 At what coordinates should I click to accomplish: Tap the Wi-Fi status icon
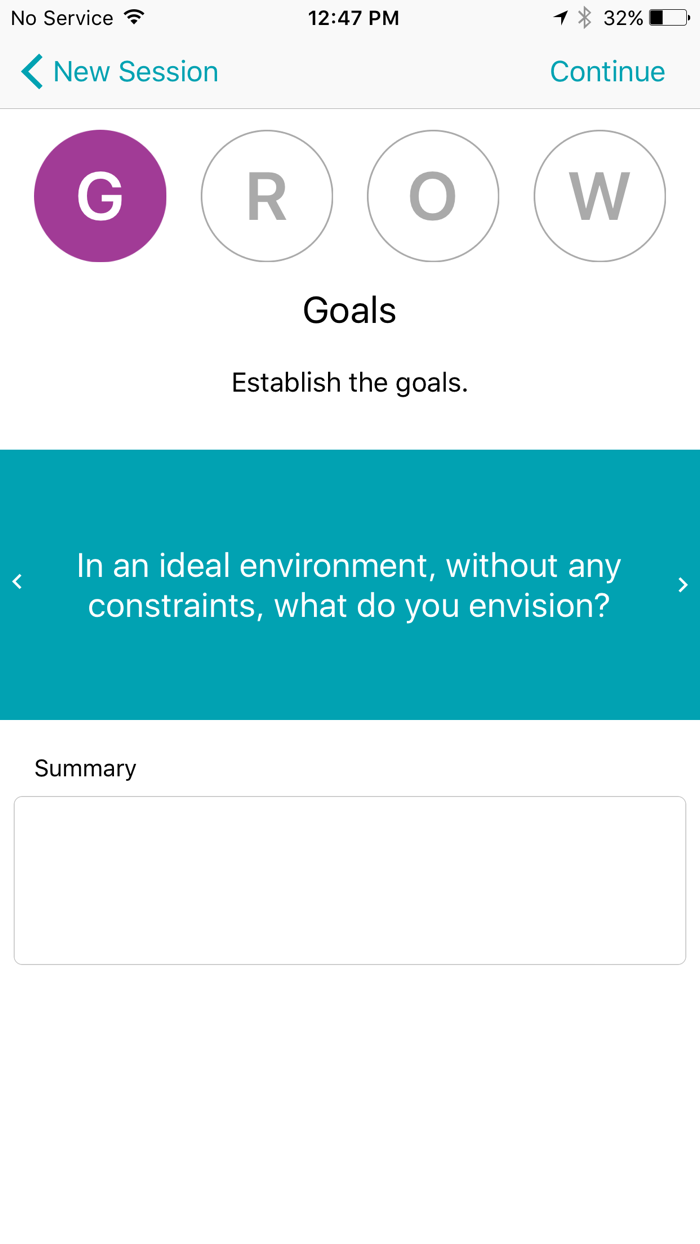pyautogui.click(x=134, y=18)
